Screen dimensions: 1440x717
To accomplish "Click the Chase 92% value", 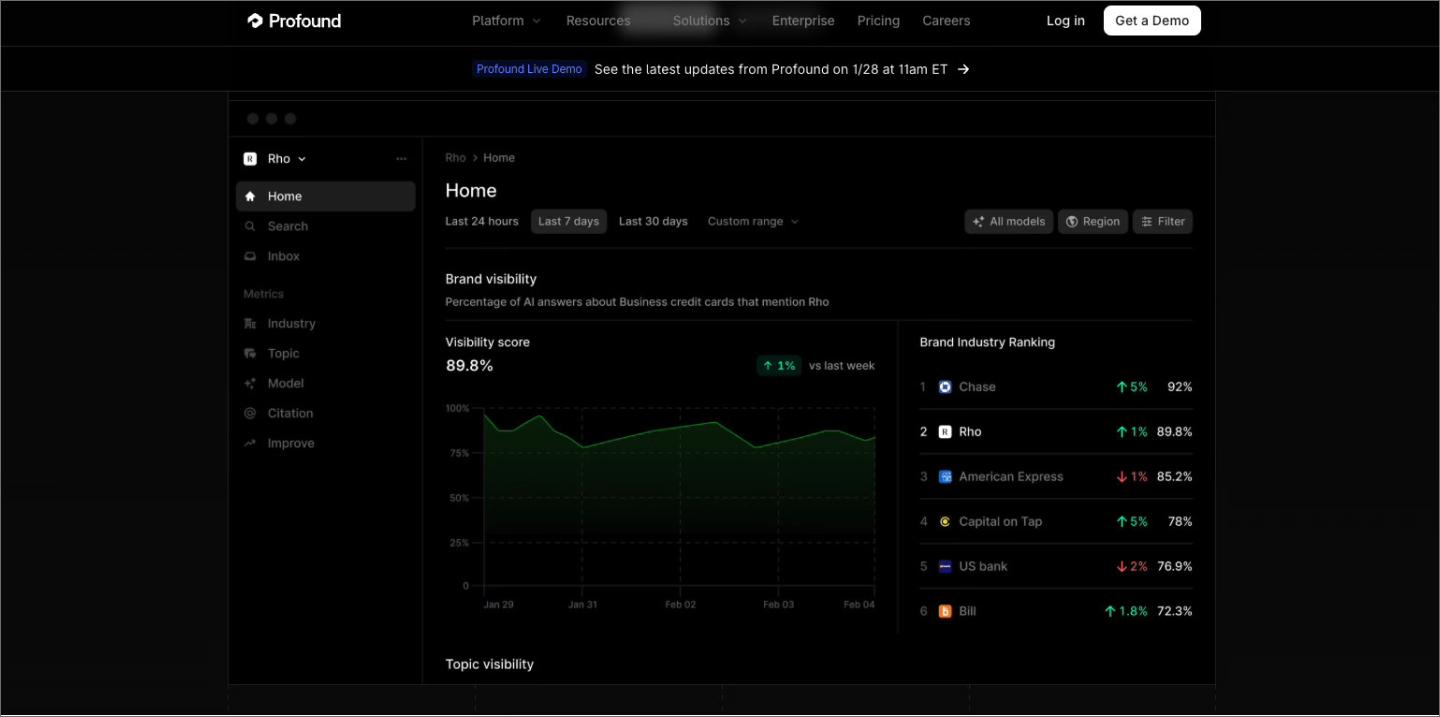I will click(x=1180, y=387).
